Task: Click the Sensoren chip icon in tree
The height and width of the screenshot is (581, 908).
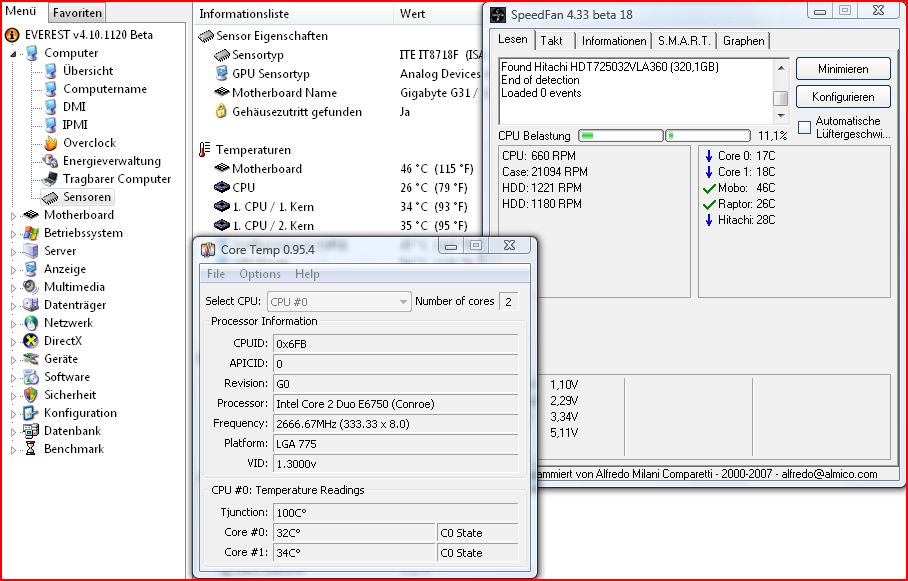Action: [50, 198]
